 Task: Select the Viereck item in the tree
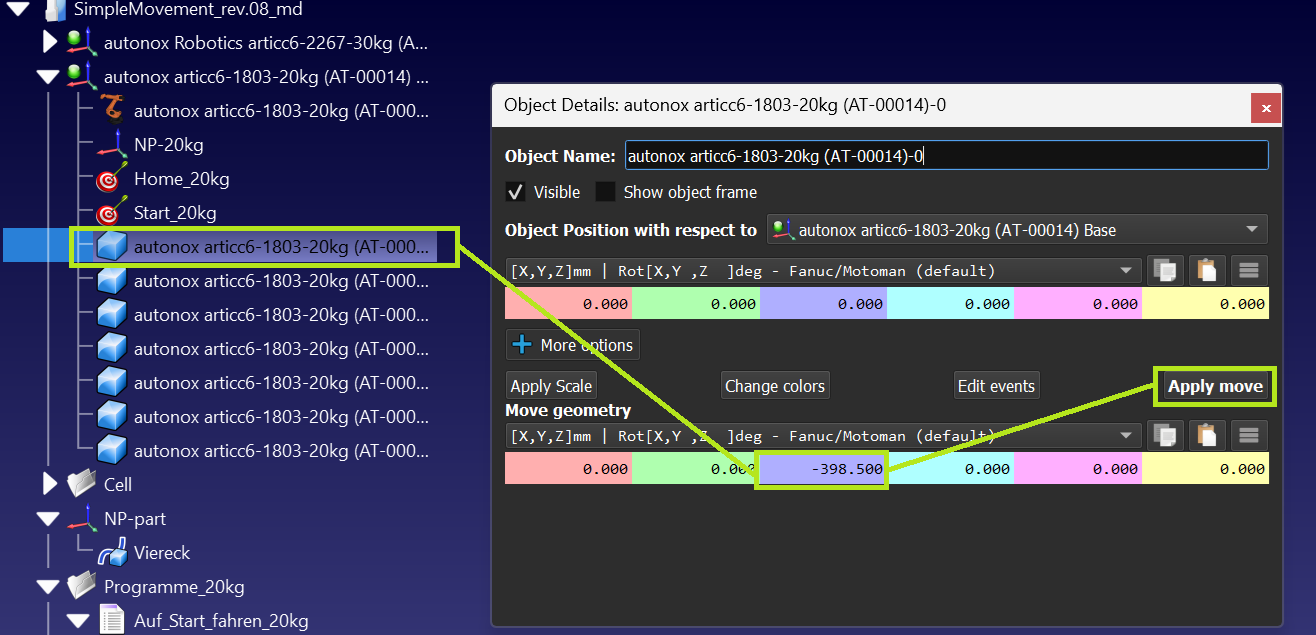click(161, 552)
